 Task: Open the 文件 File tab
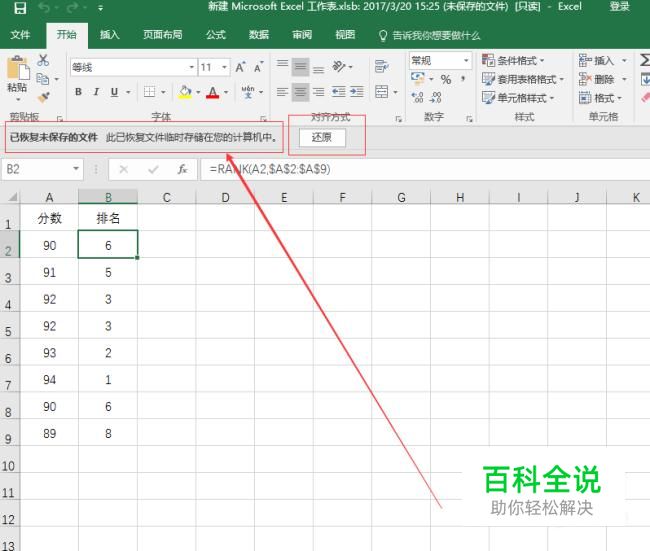click(20, 35)
